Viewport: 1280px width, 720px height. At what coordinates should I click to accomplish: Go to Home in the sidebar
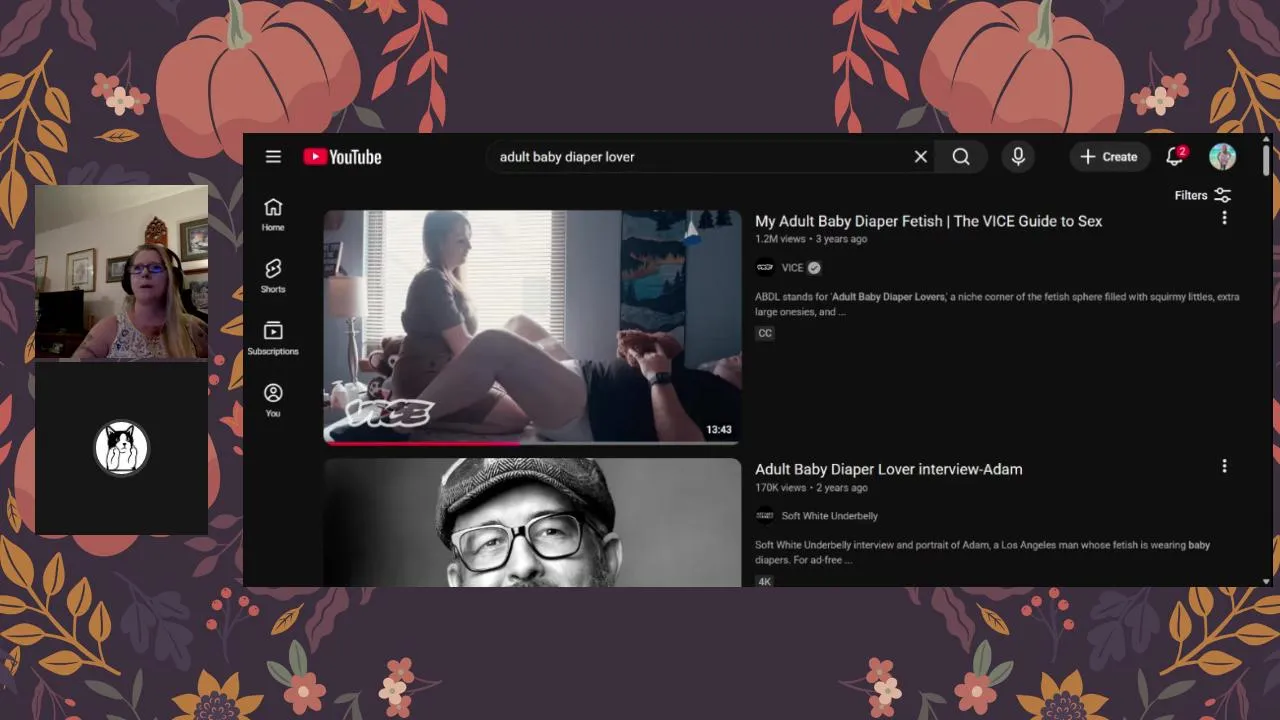[273, 214]
